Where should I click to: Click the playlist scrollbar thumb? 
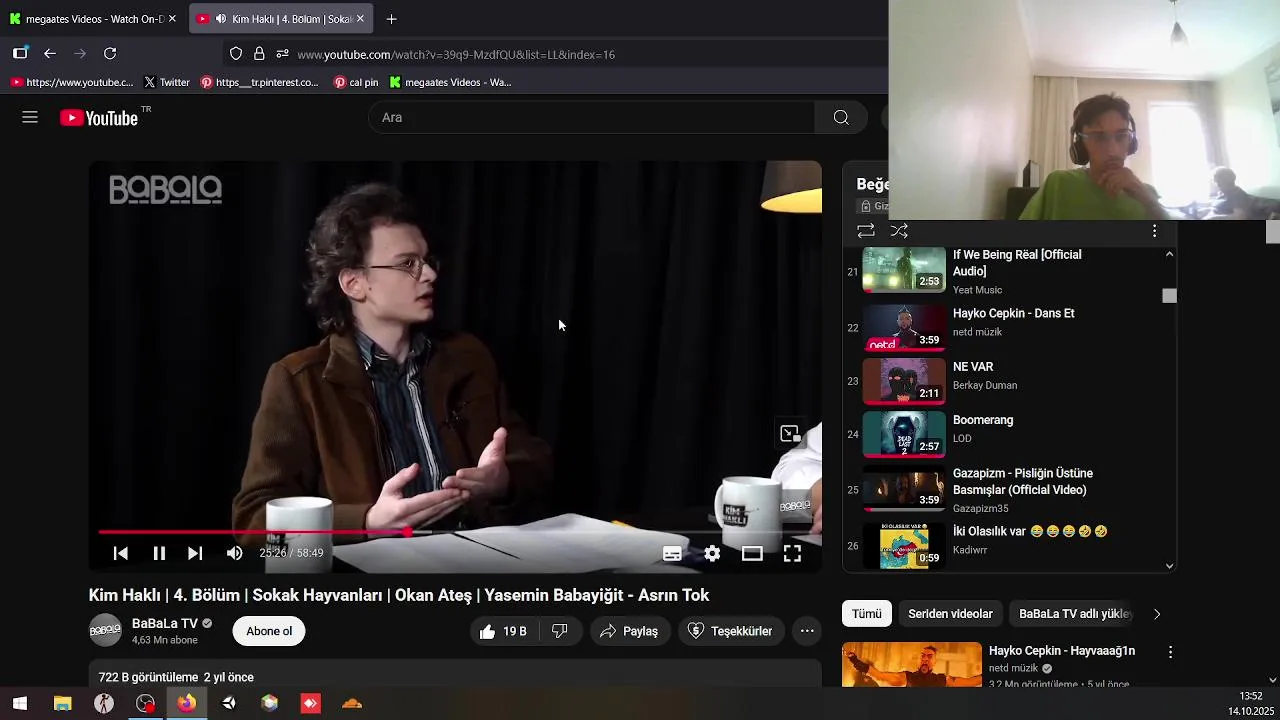pos(1169,296)
